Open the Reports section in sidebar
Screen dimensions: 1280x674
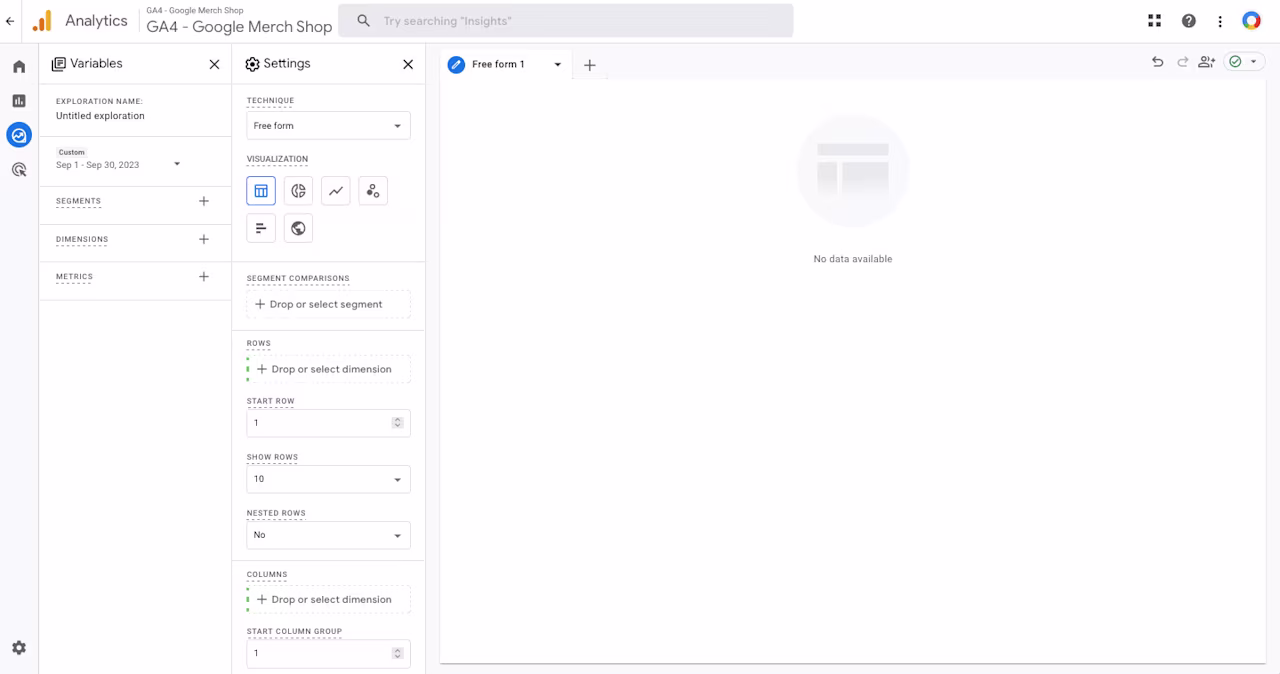[19, 101]
